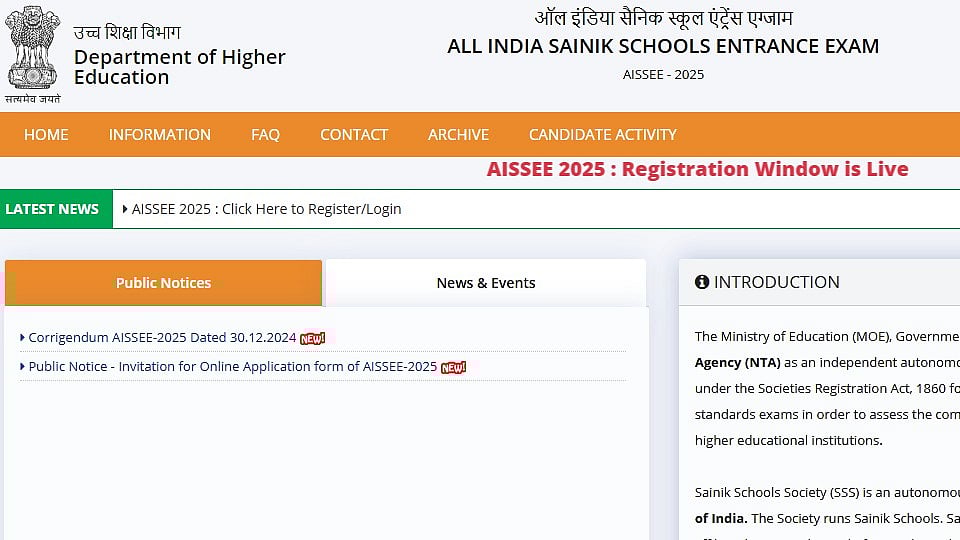The width and height of the screenshot is (960, 540).
Task: Click the info icon beside INTRODUCTION
Action: click(x=702, y=283)
